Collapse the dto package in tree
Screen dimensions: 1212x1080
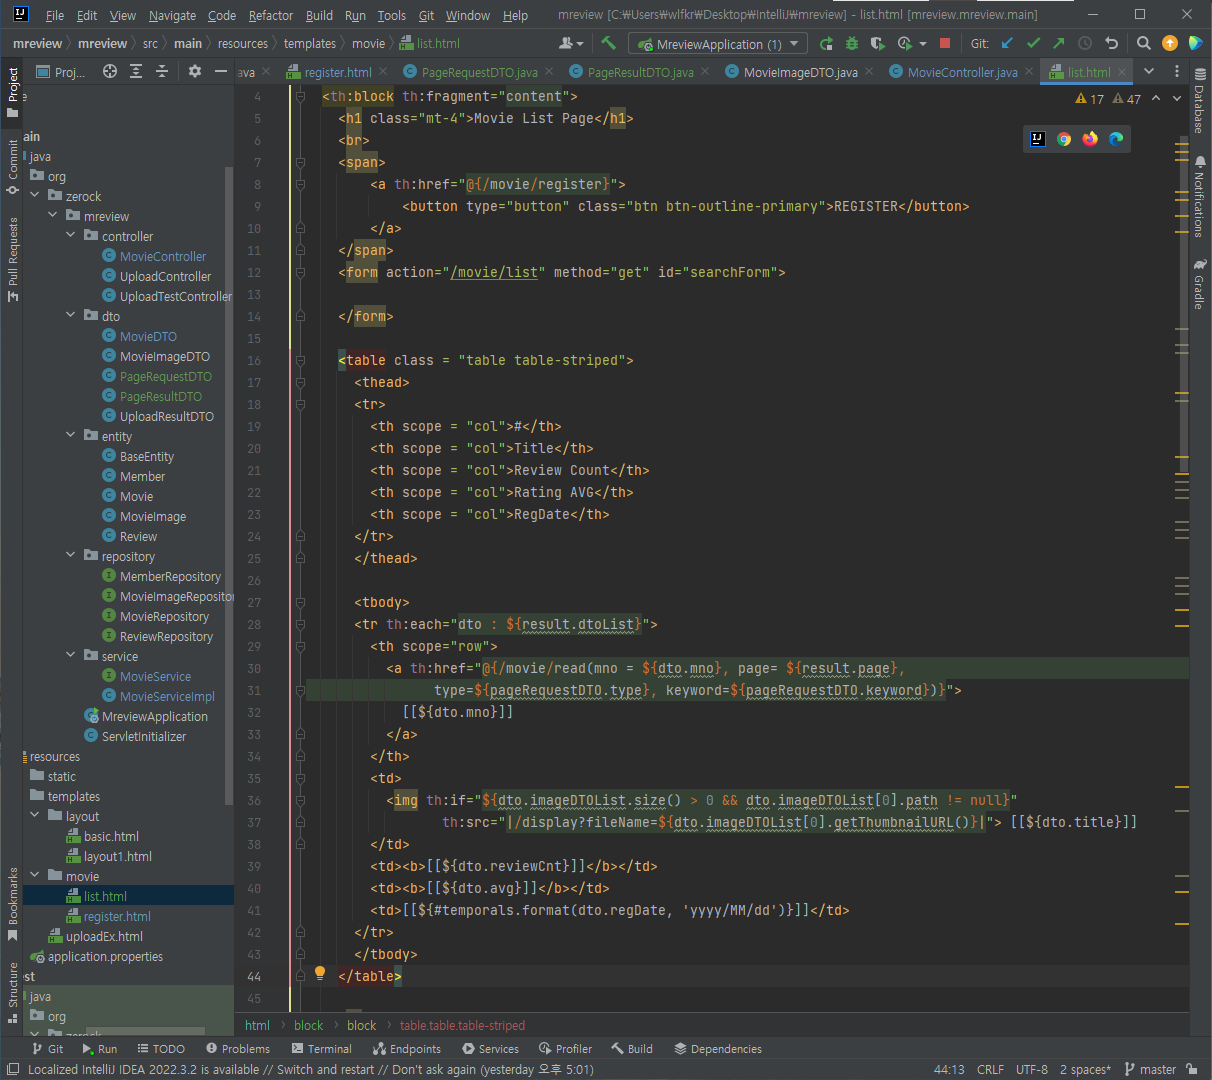tap(70, 315)
